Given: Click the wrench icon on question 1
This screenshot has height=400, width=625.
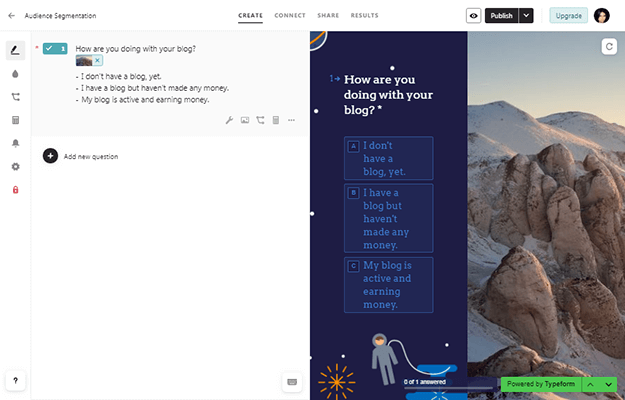Looking at the screenshot, I should pyautogui.click(x=229, y=120).
